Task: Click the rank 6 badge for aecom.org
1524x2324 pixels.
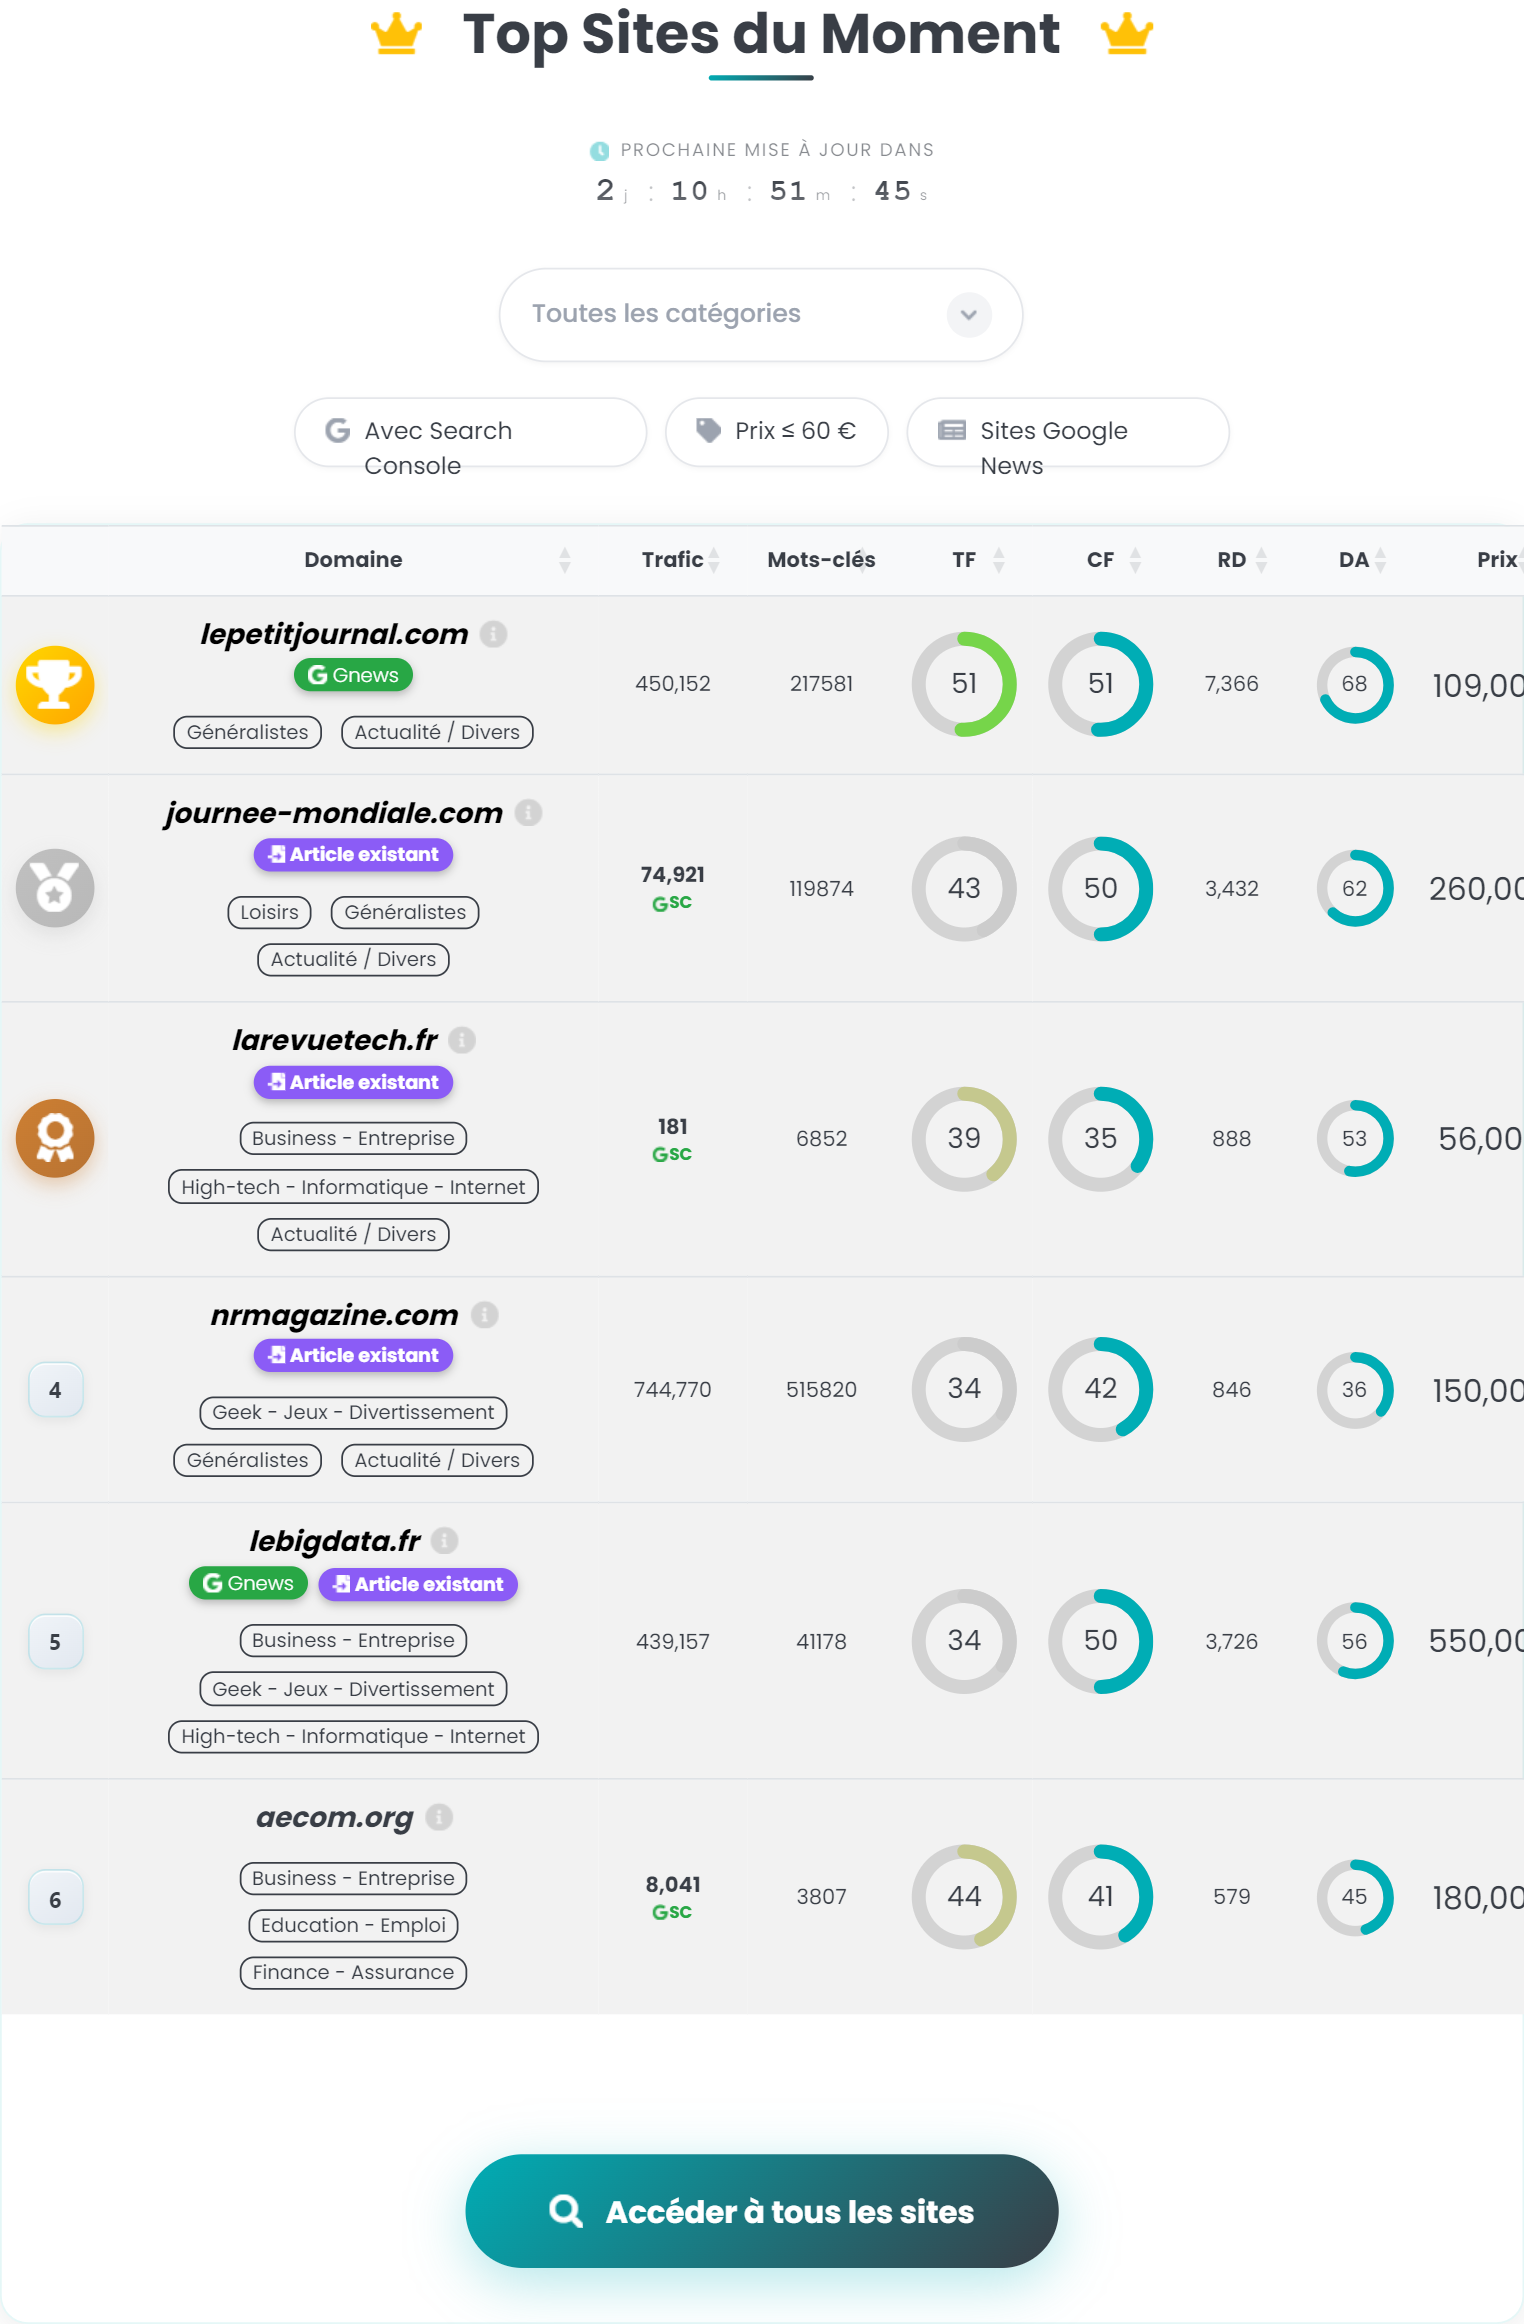Action: tap(55, 1898)
